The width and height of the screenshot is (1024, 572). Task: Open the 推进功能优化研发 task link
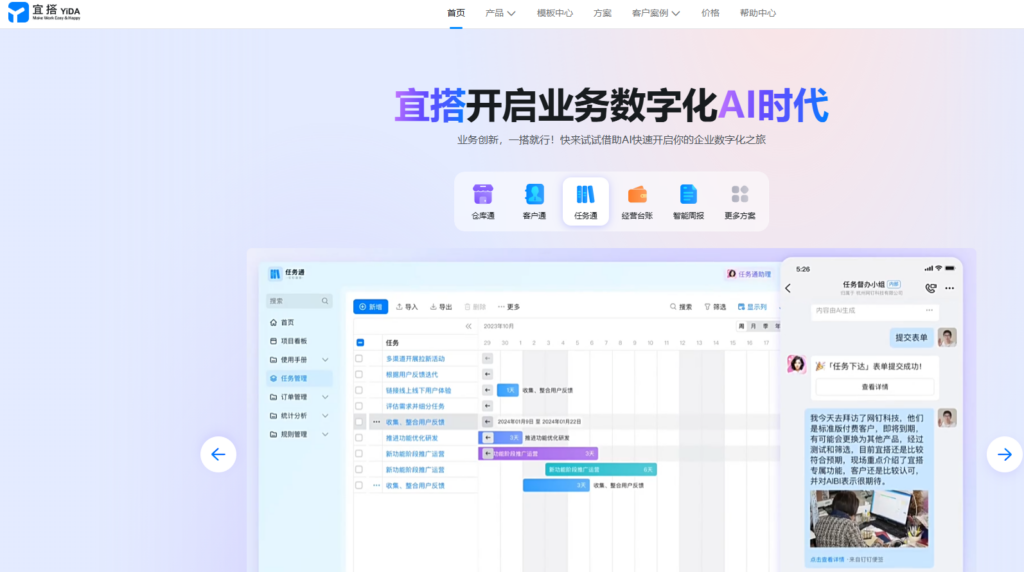click(411, 438)
